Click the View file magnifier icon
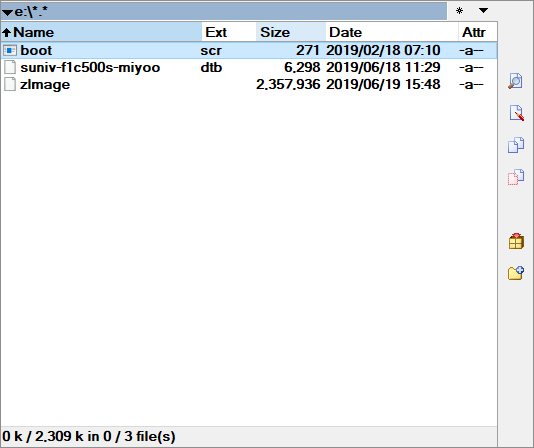This screenshot has height=448, width=534. coord(516,81)
